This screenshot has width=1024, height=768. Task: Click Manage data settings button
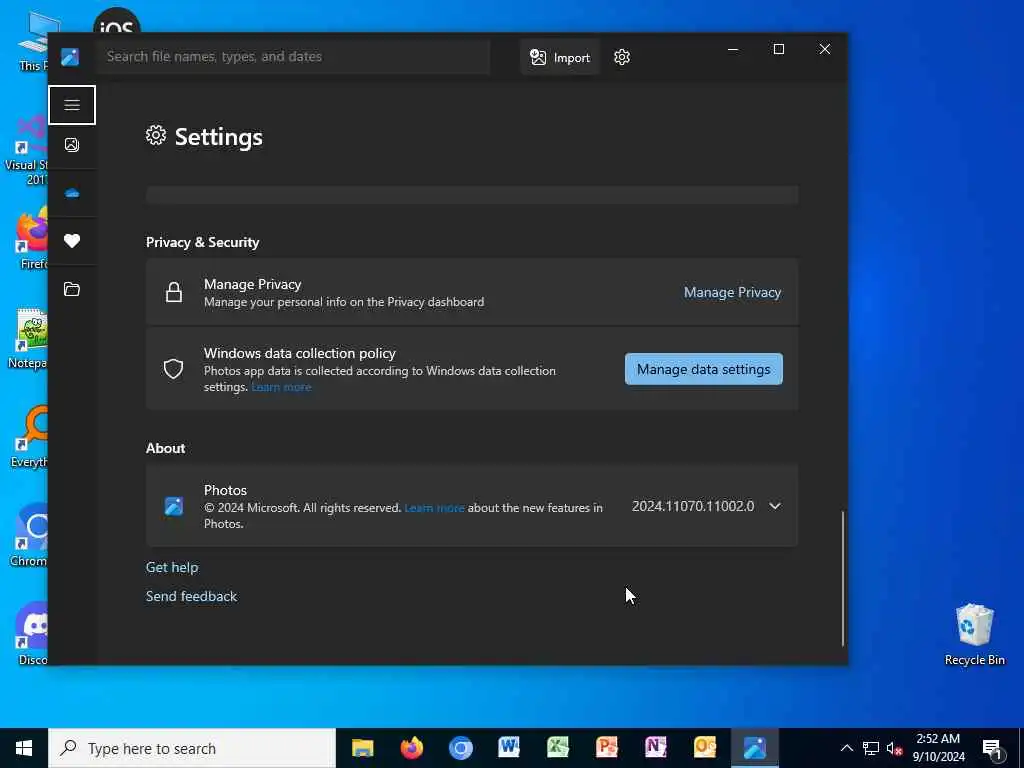[703, 370]
